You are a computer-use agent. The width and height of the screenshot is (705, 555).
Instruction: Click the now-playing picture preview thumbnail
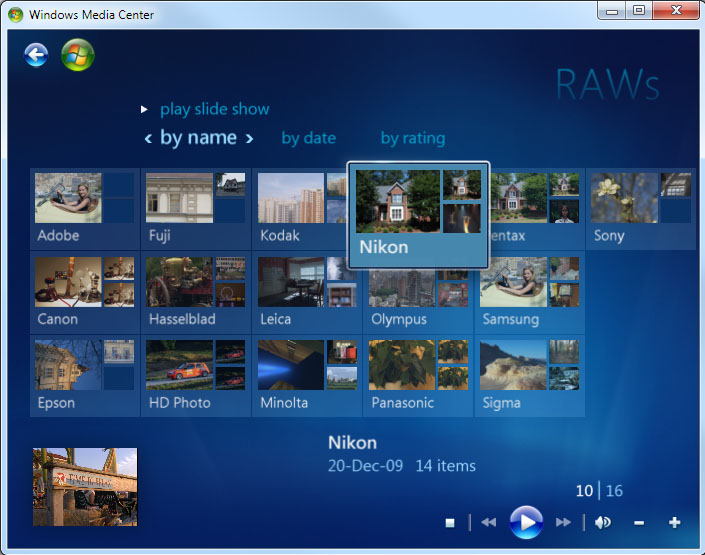click(x=85, y=487)
